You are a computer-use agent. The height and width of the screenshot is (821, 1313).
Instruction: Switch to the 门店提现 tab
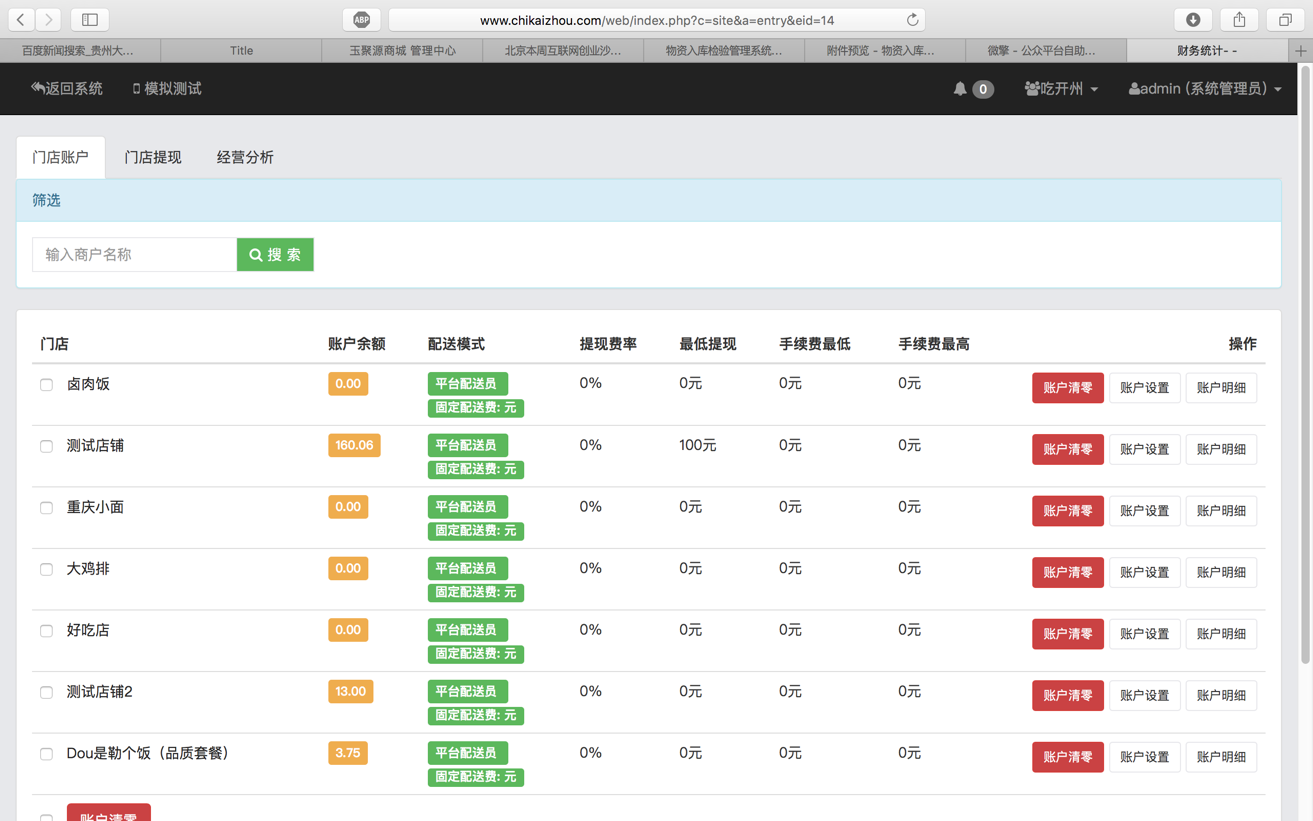coord(153,157)
